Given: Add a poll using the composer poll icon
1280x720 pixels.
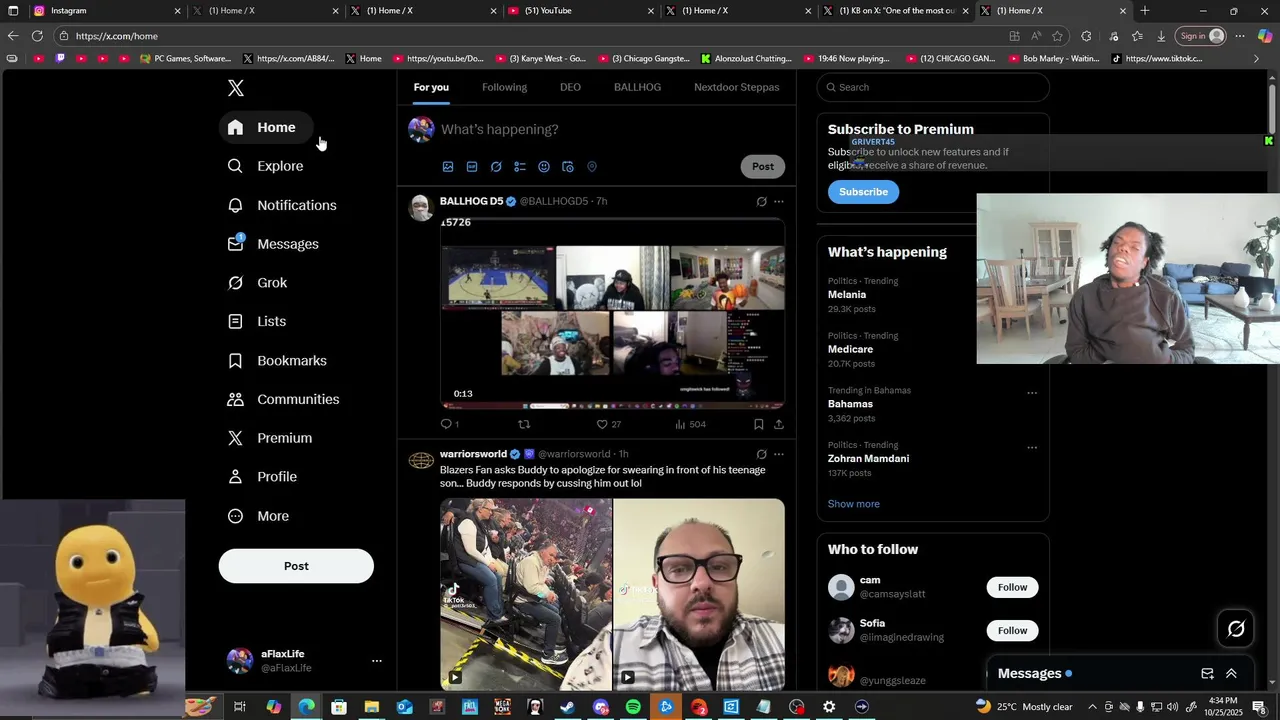Looking at the screenshot, I should tap(520, 167).
